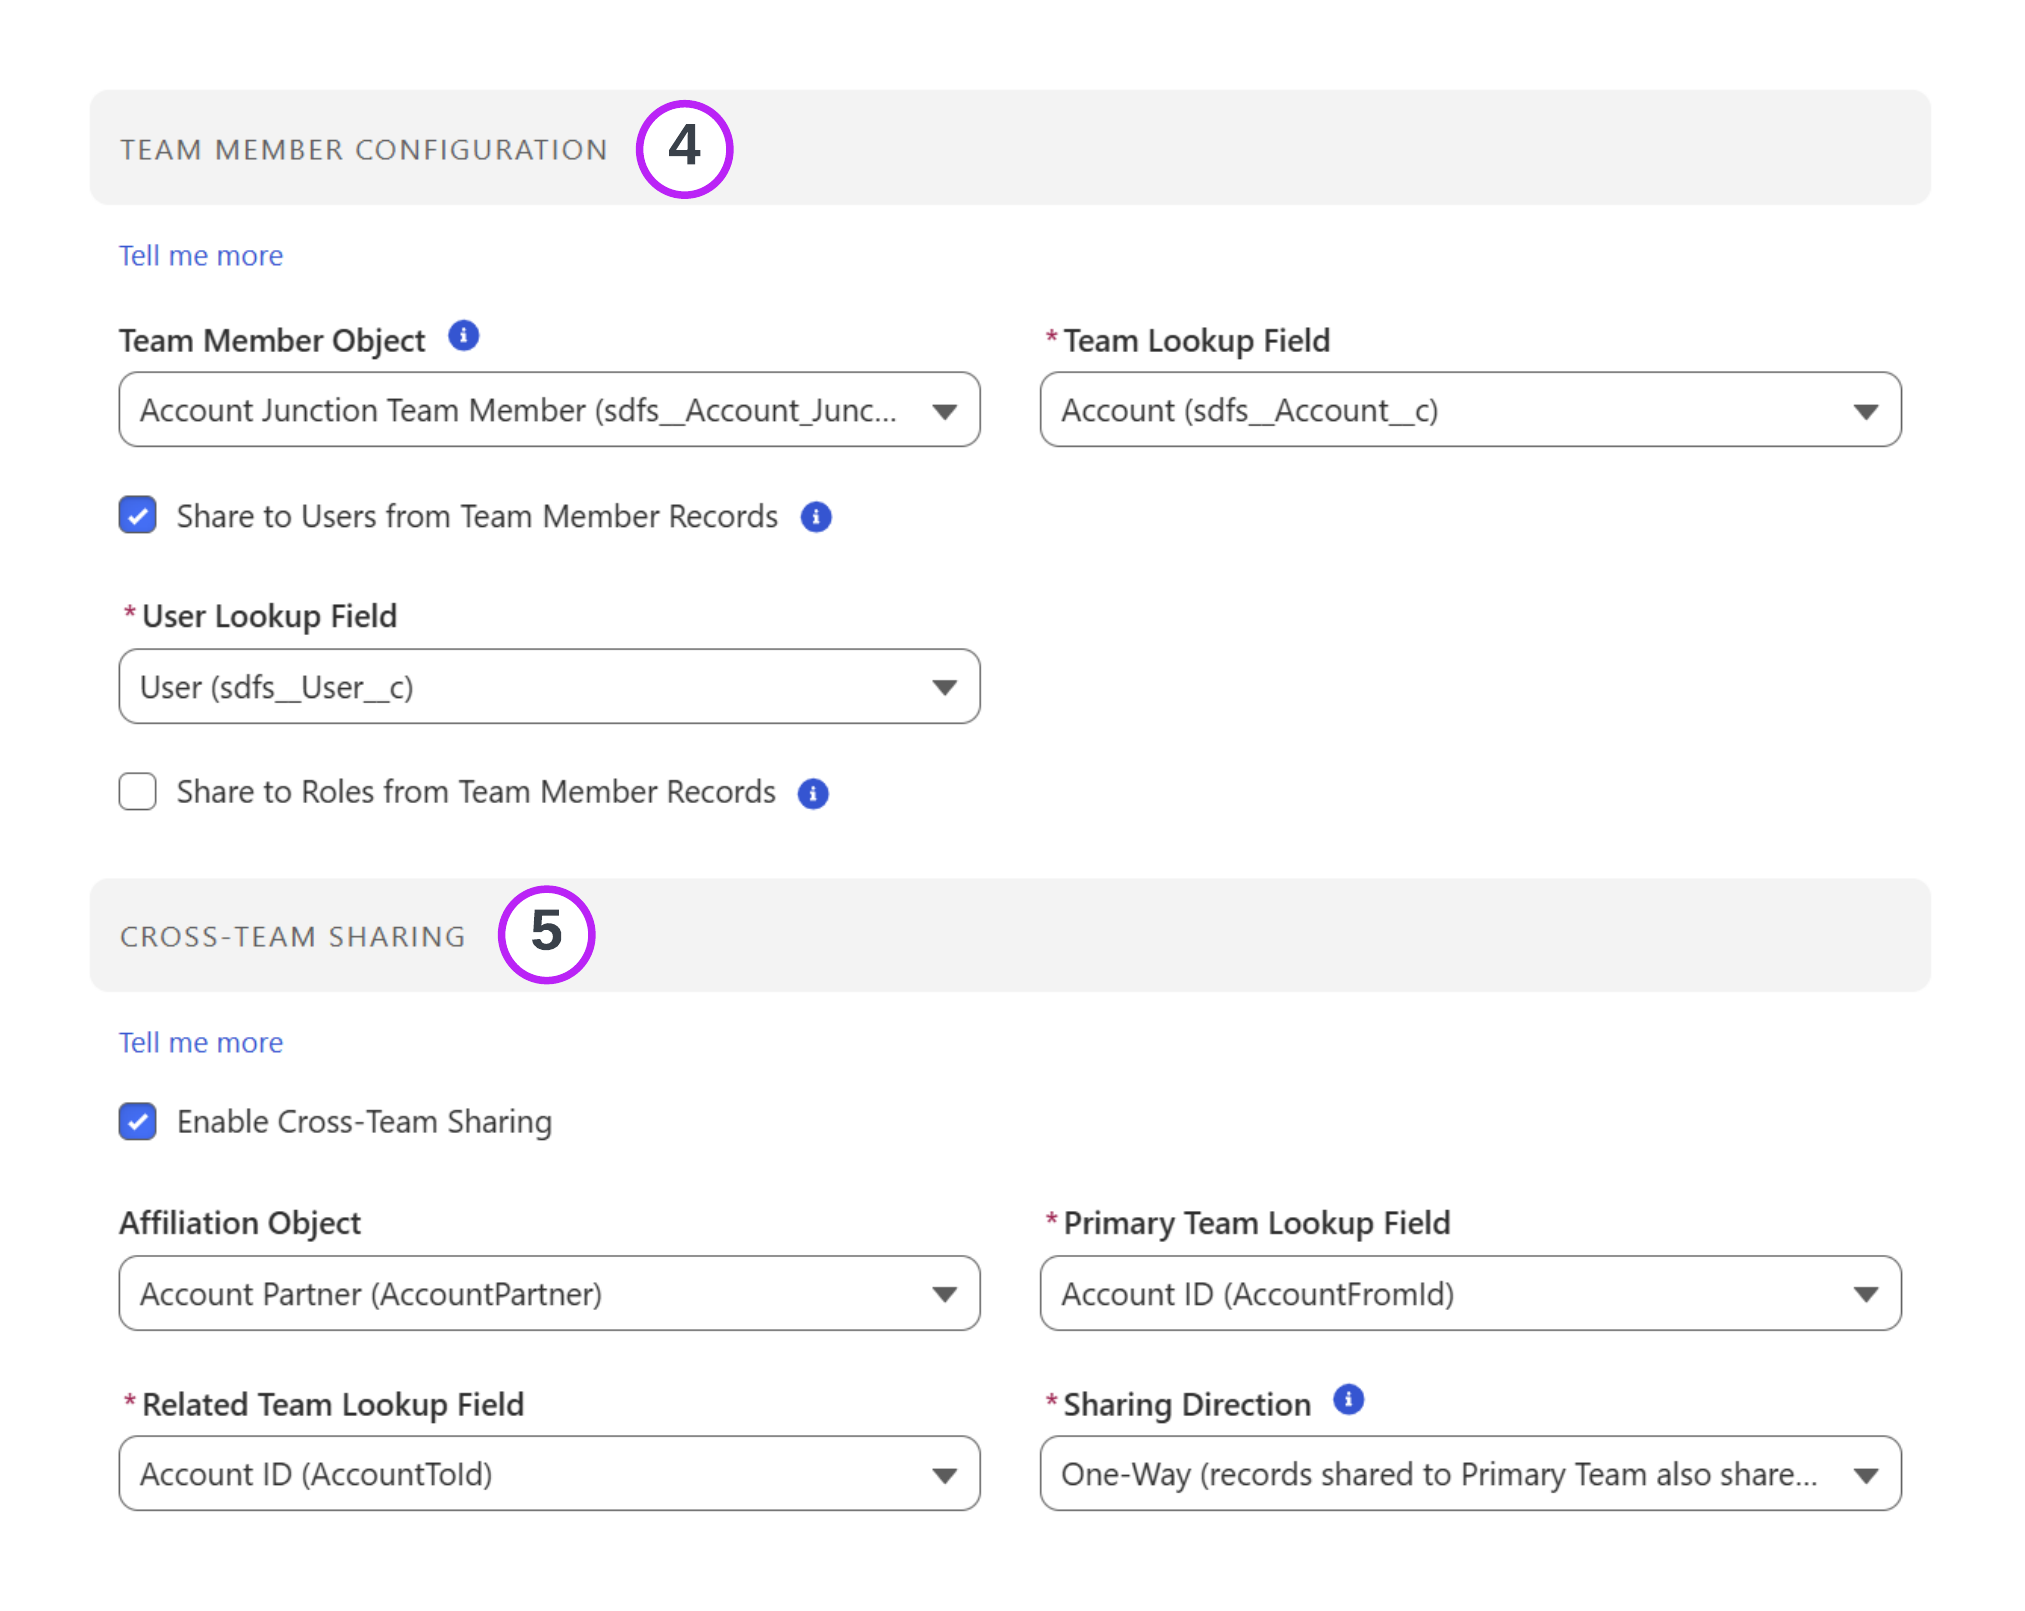
Task: Open Team Member Object dropdown
Action: pyautogui.click(x=549, y=410)
